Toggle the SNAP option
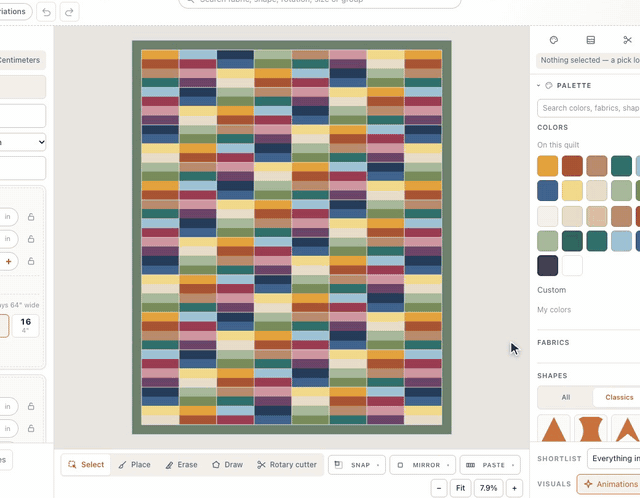The image size is (640, 498). point(352,465)
